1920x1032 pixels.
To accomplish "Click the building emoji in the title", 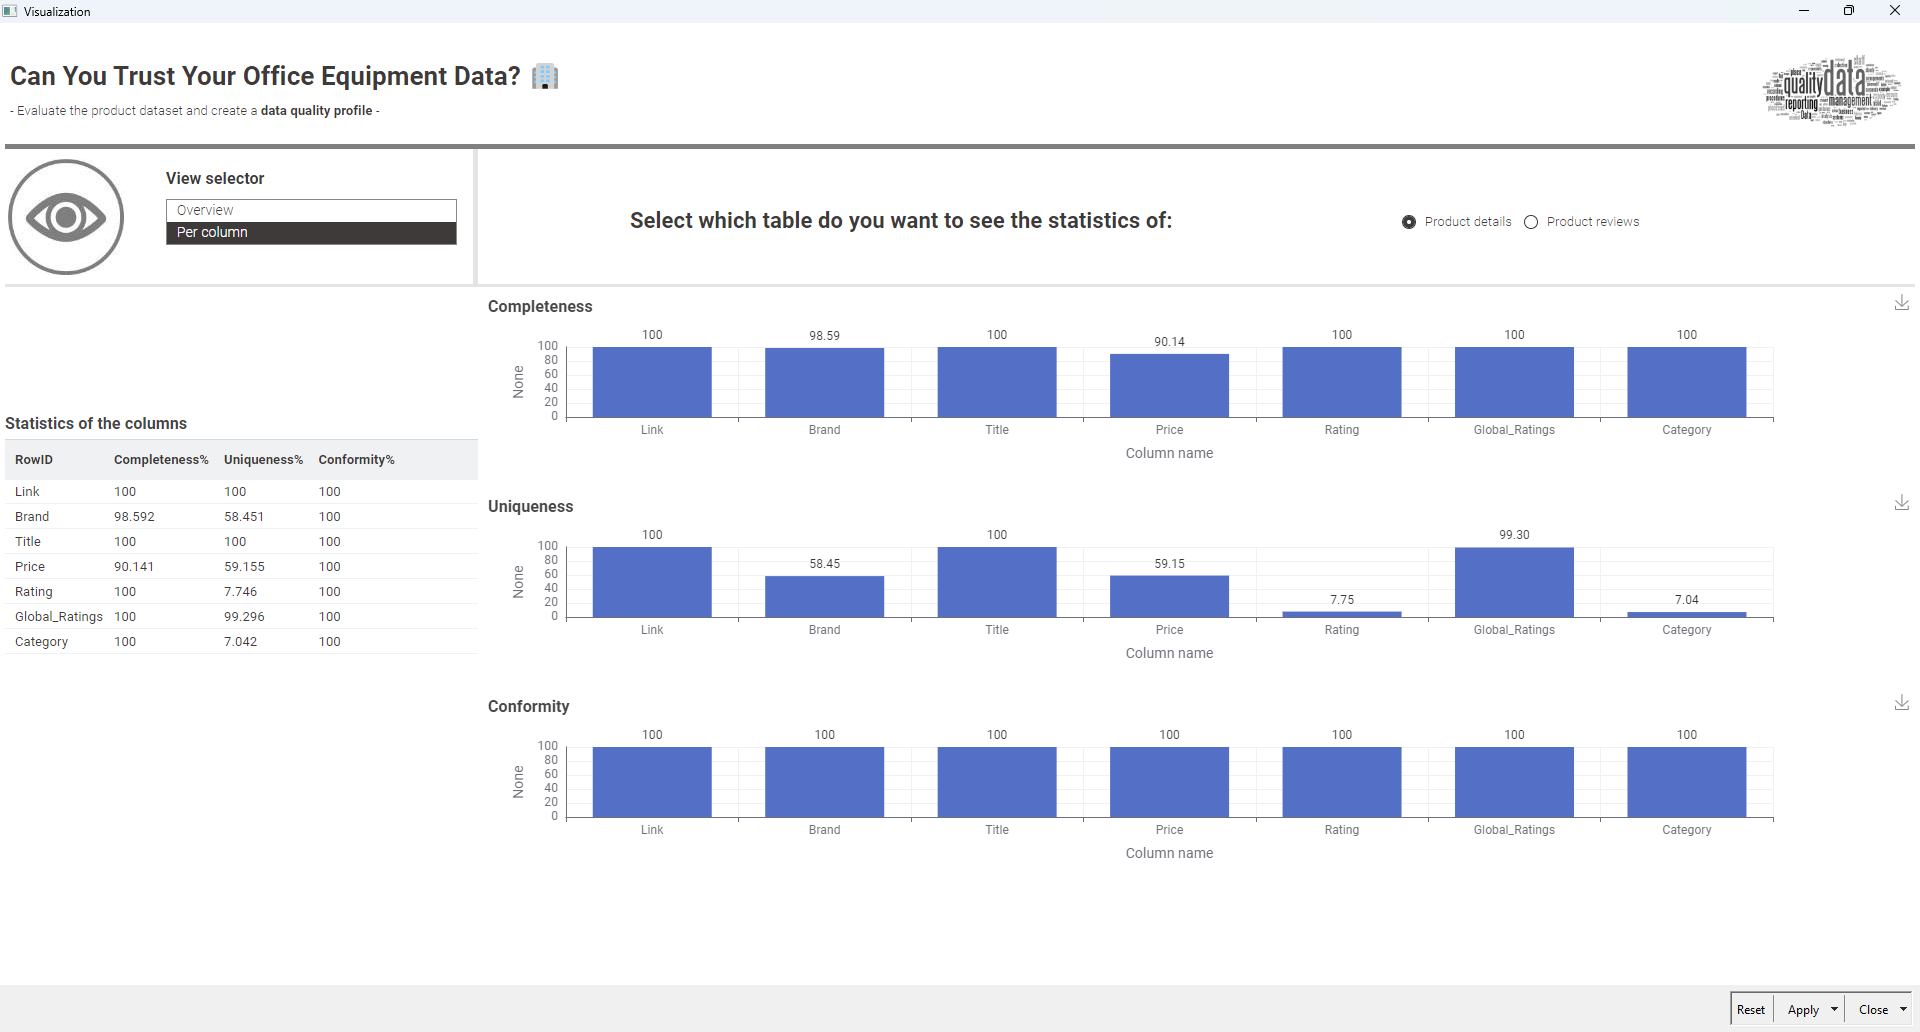I will (x=545, y=76).
